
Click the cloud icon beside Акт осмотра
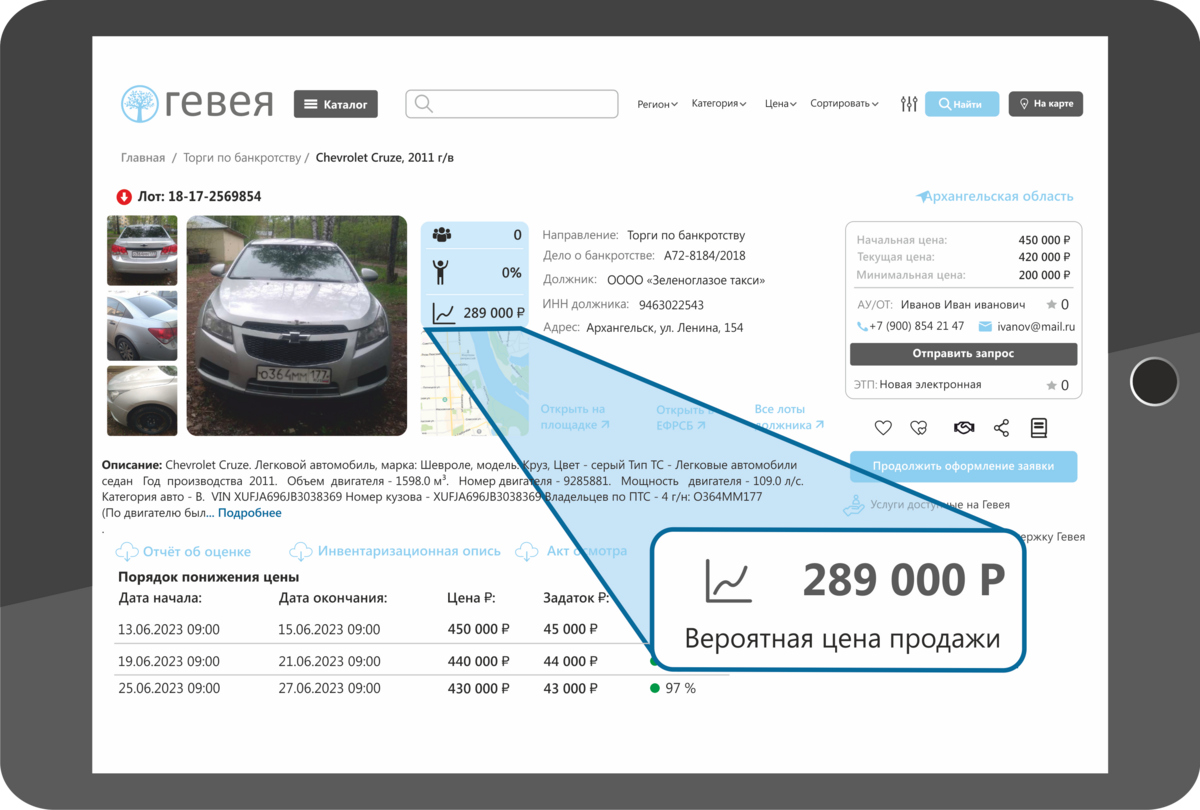point(528,551)
